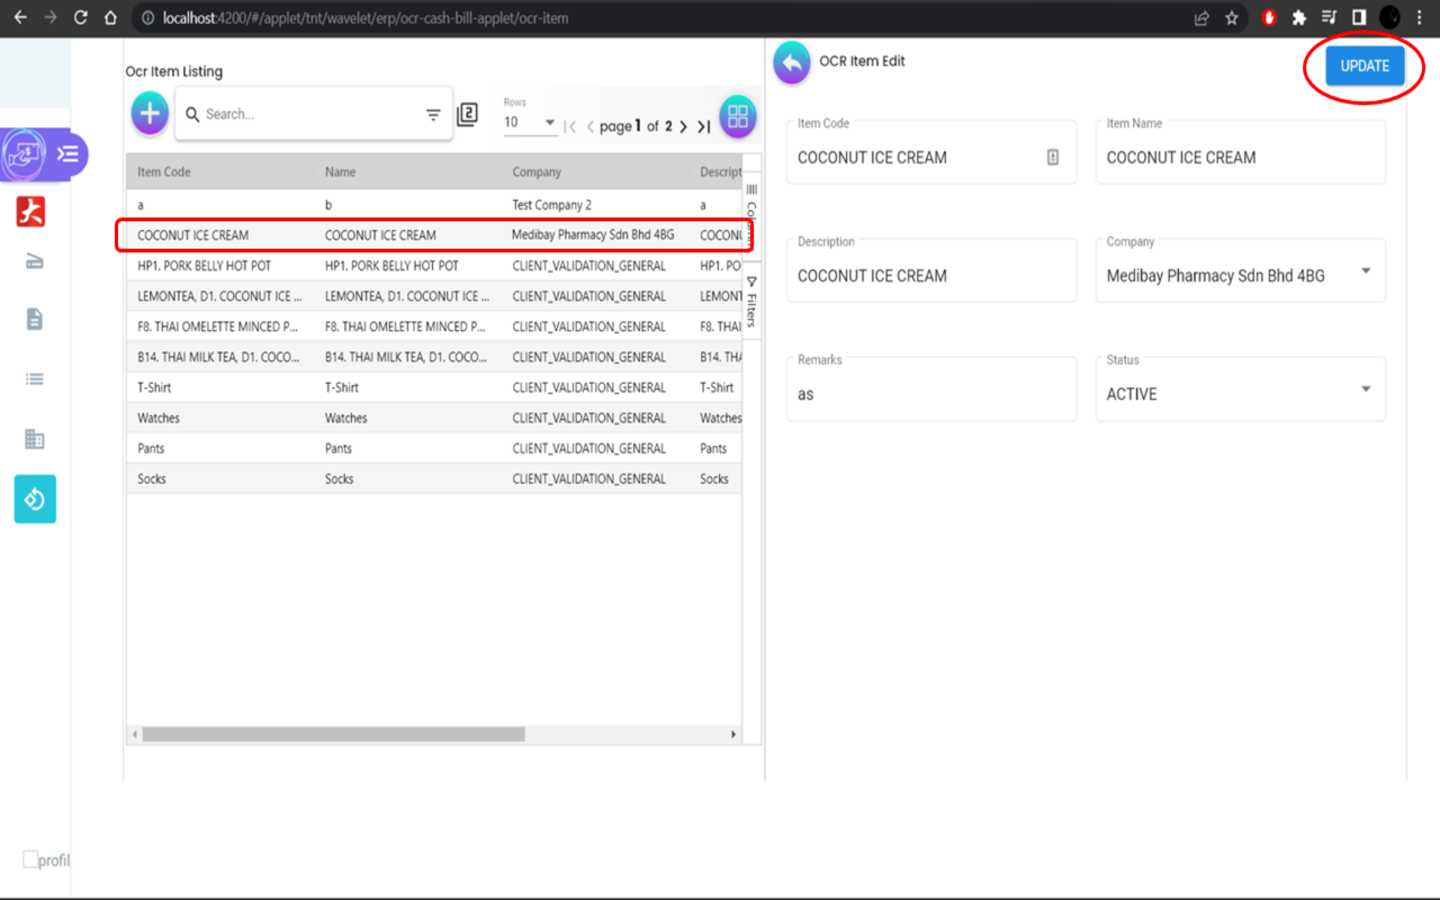
Task: Click the Remarks input field
Action: tap(930, 394)
